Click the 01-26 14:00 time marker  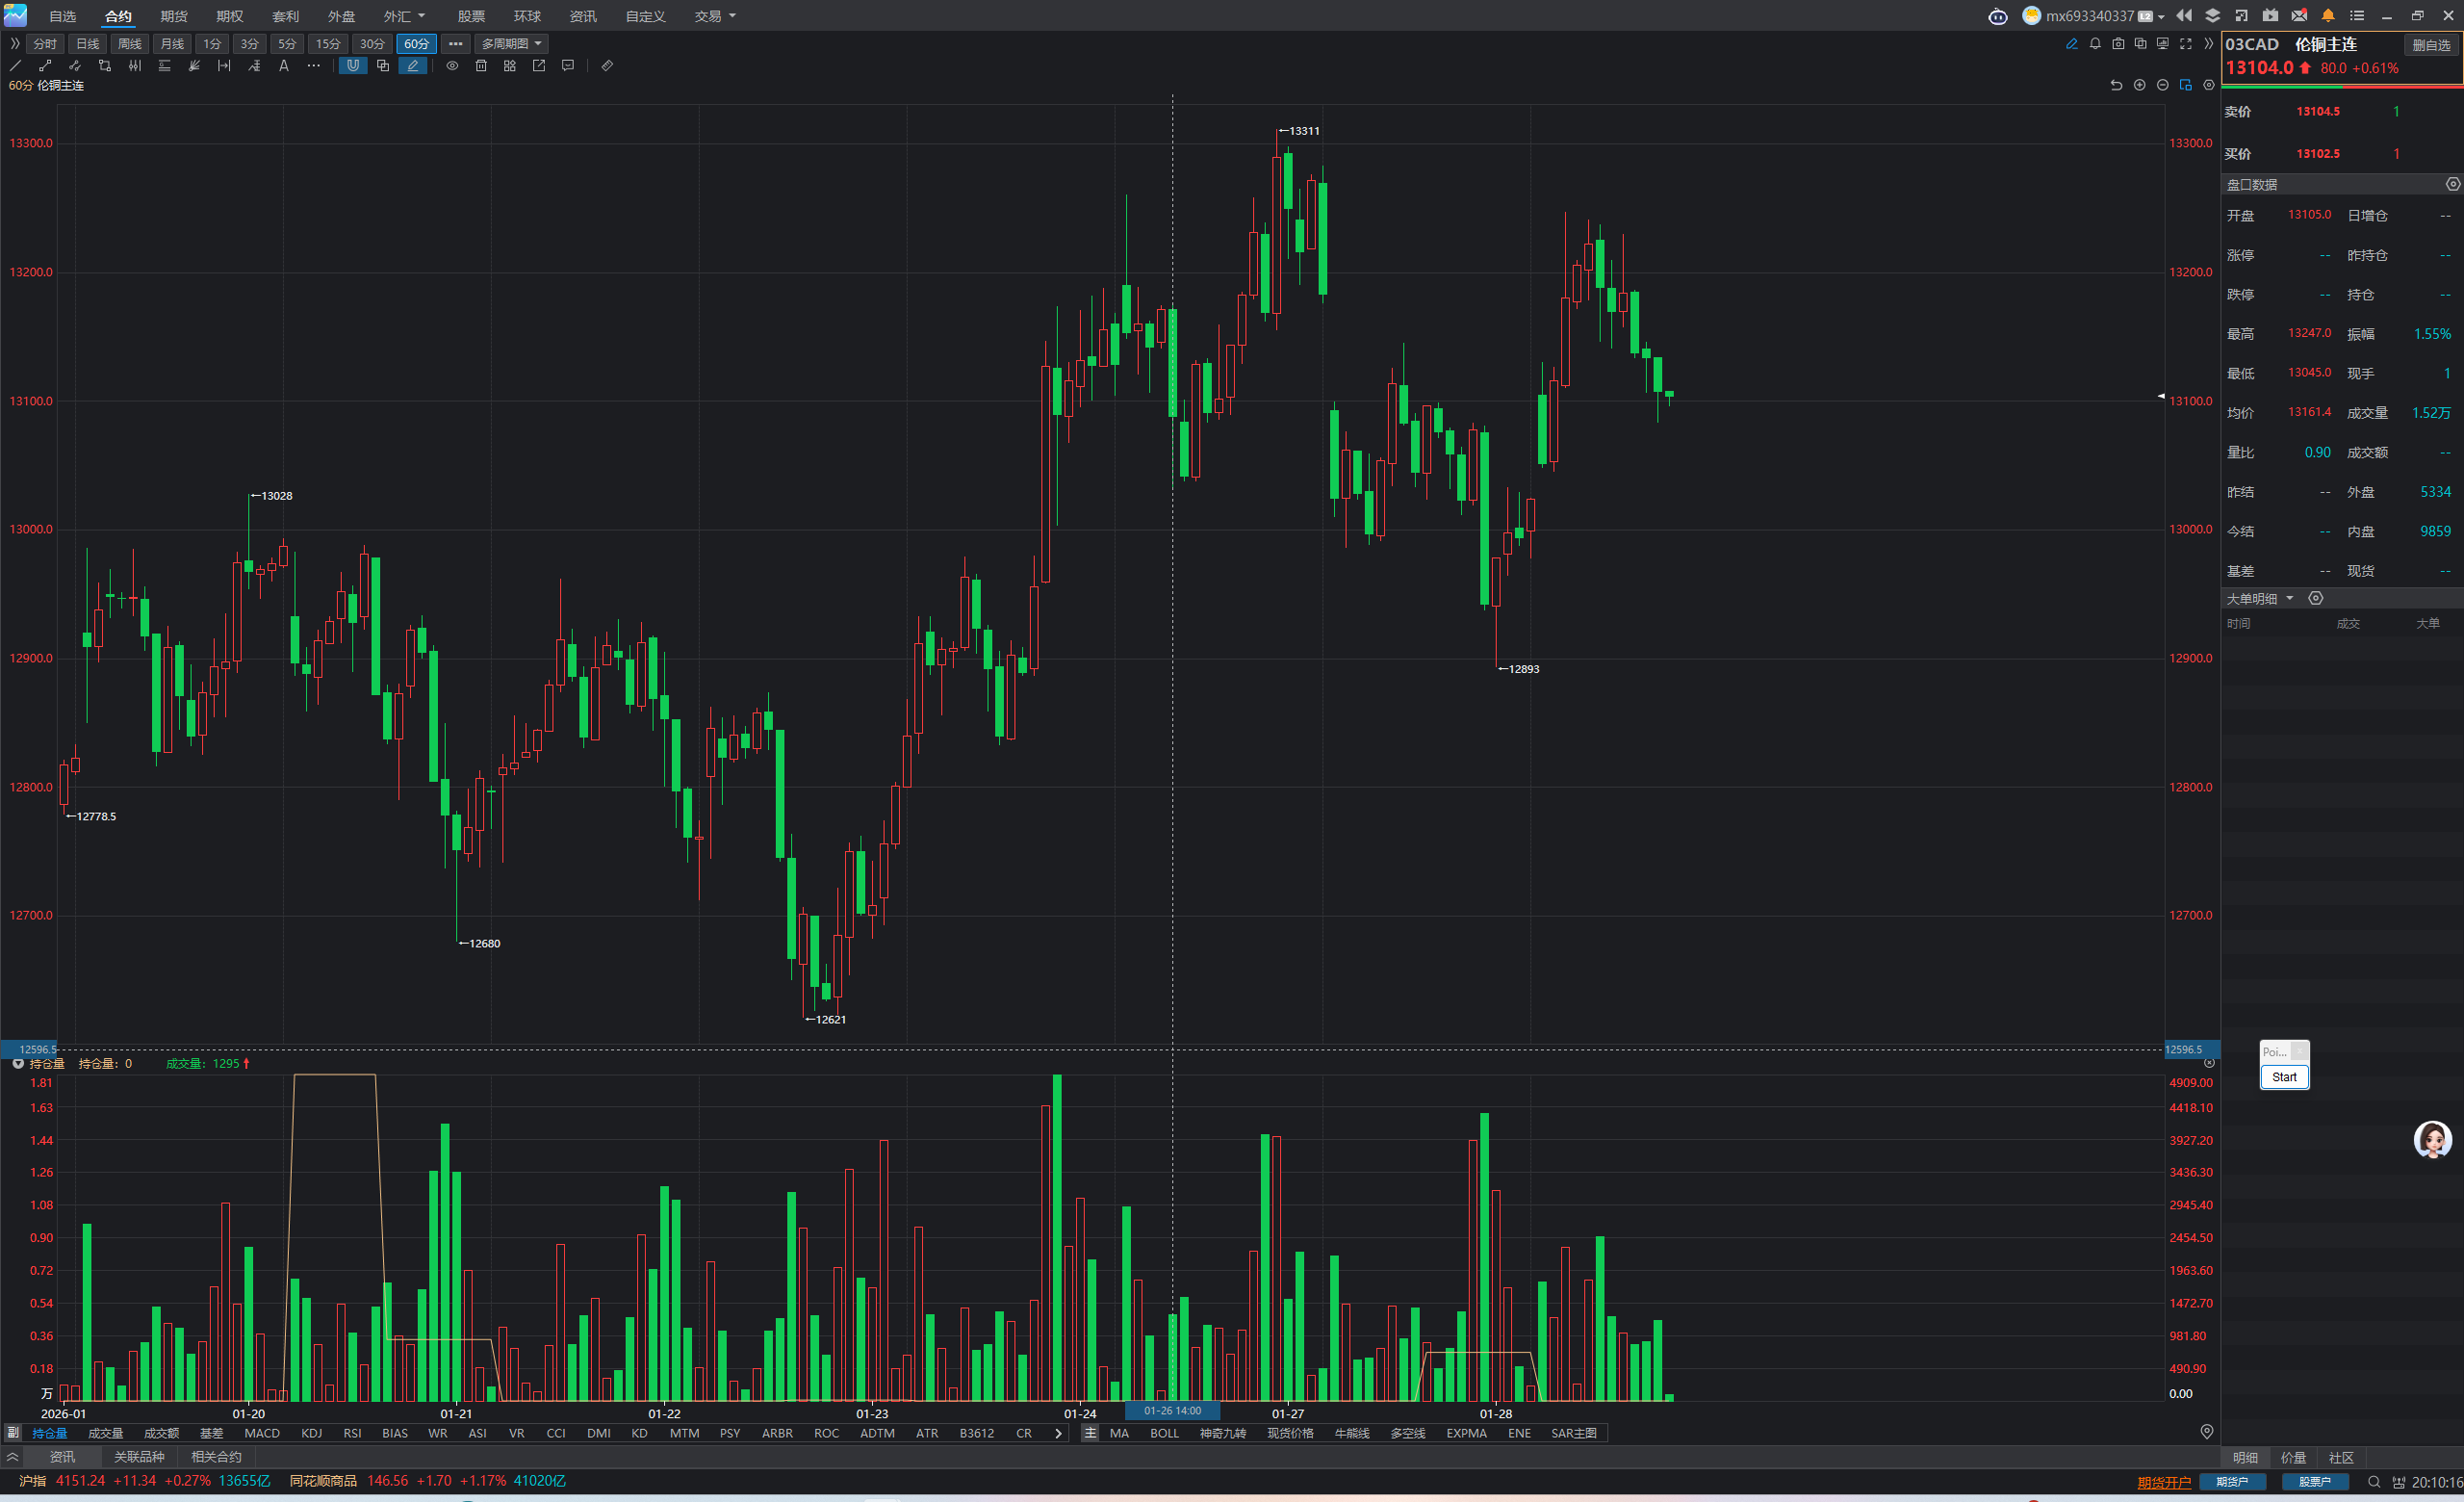(x=1172, y=1411)
